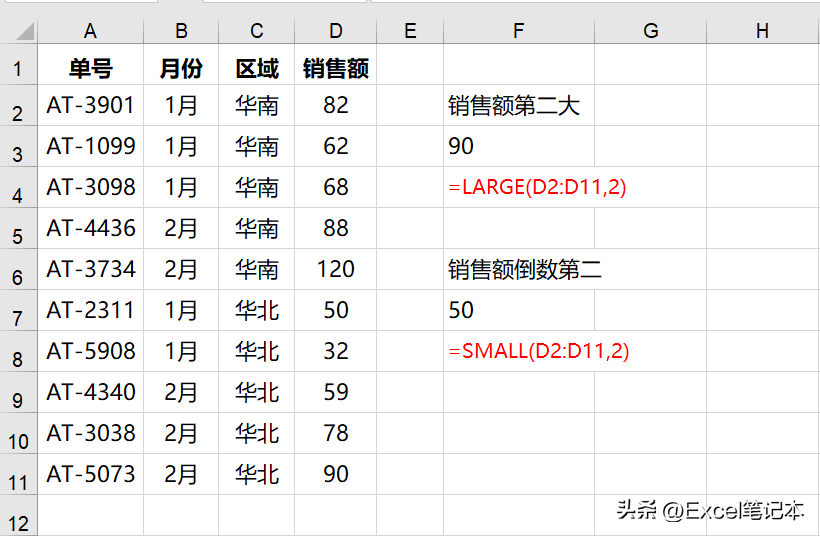Click sales value 88 in column D
This screenshot has height=536, width=820.
click(335, 229)
